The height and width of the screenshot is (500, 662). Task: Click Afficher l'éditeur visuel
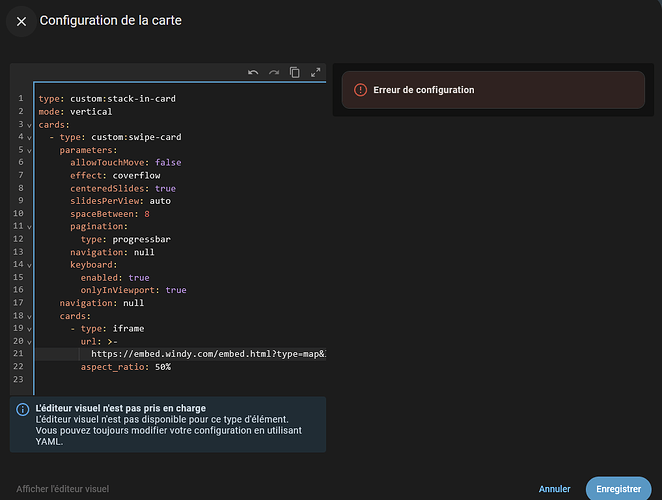62,489
